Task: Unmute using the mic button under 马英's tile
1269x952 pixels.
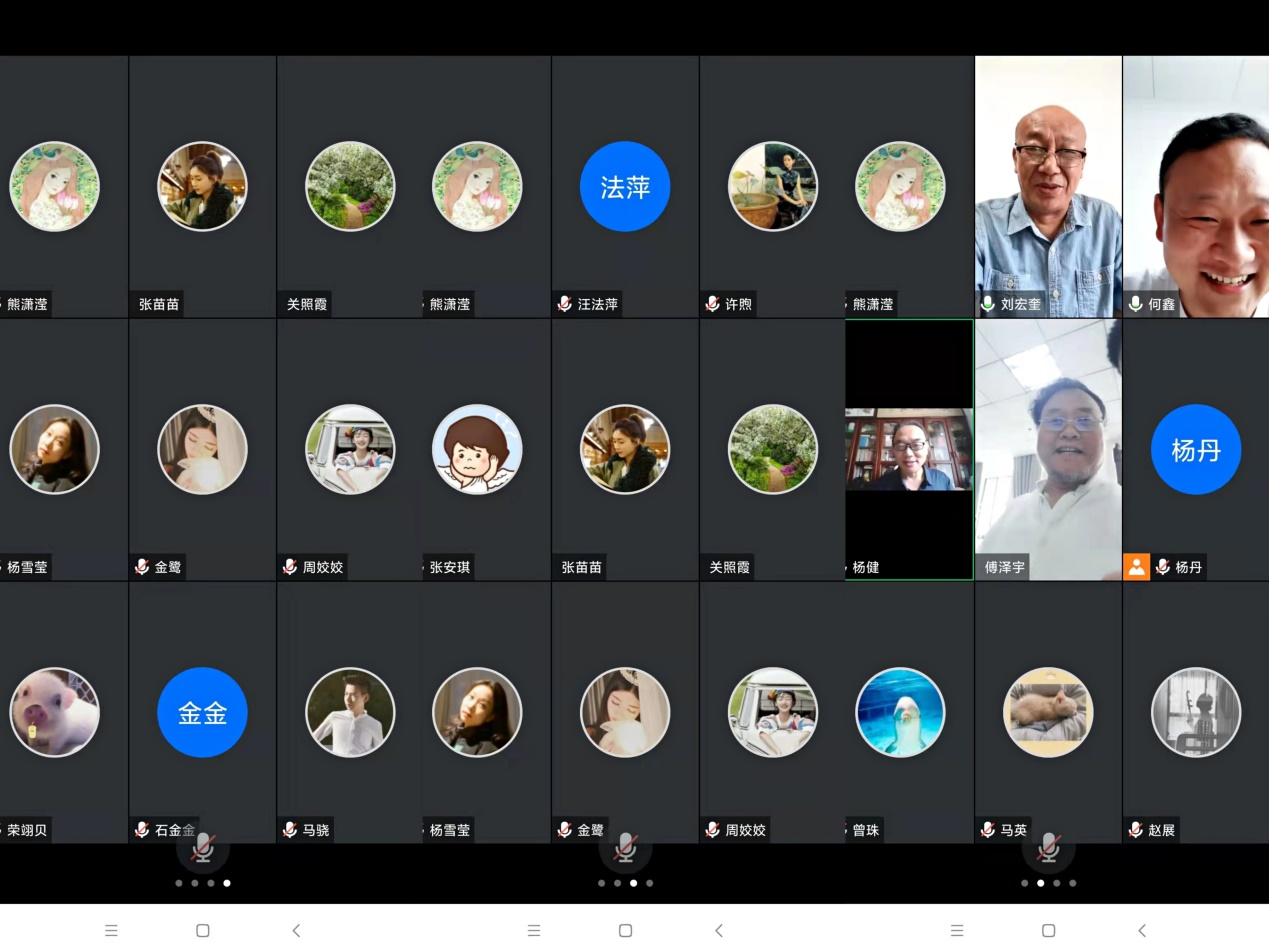Action: coord(1048,848)
